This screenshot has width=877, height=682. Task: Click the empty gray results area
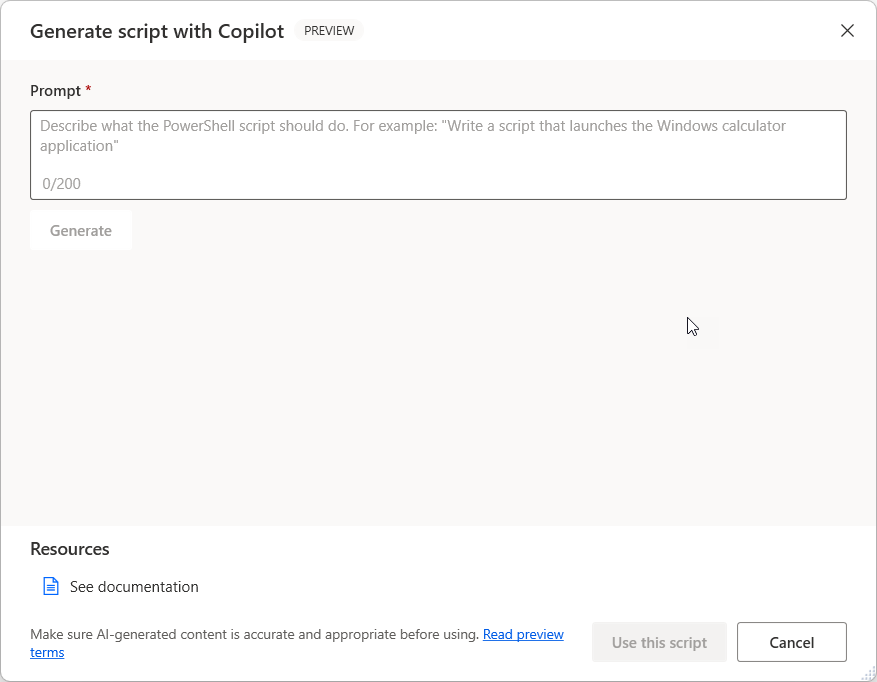tap(438, 400)
